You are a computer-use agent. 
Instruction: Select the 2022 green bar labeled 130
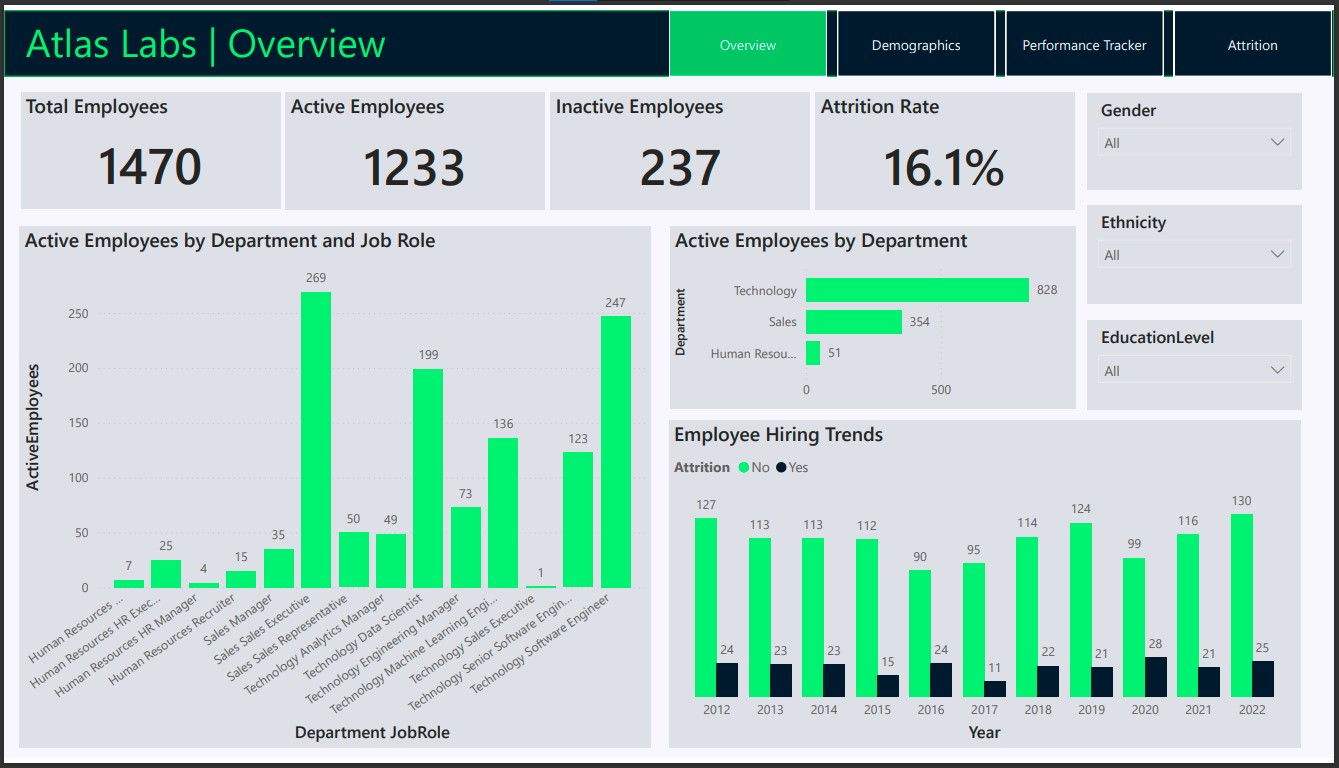coord(1241,605)
